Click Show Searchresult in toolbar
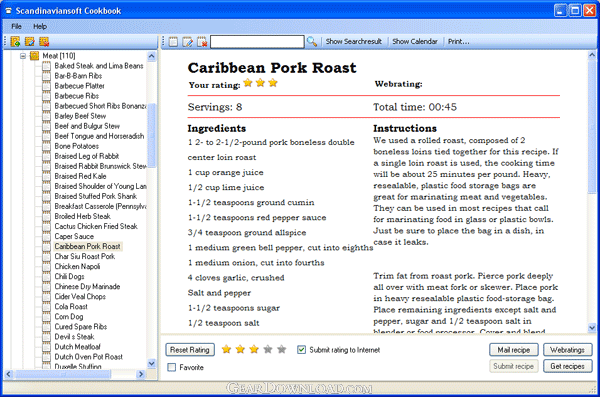 click(354, 41)
